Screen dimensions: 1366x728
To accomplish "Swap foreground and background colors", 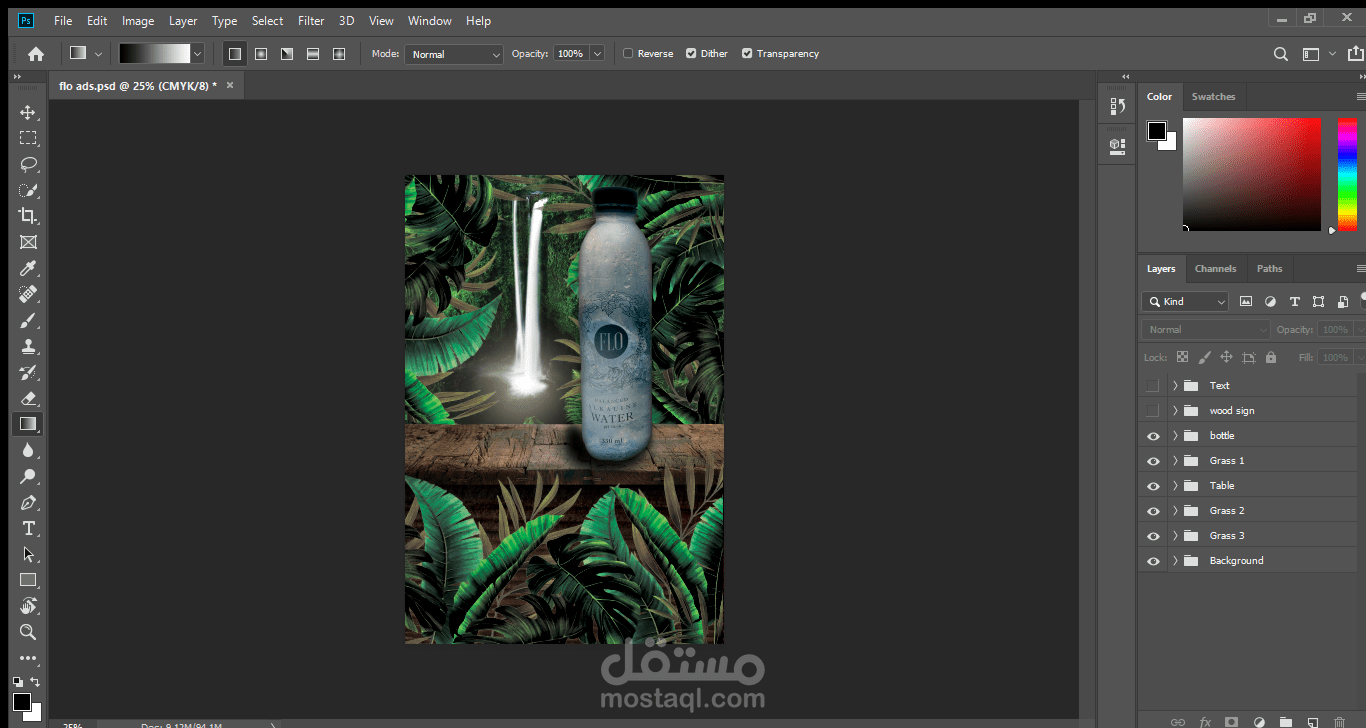I will point(36,682).
